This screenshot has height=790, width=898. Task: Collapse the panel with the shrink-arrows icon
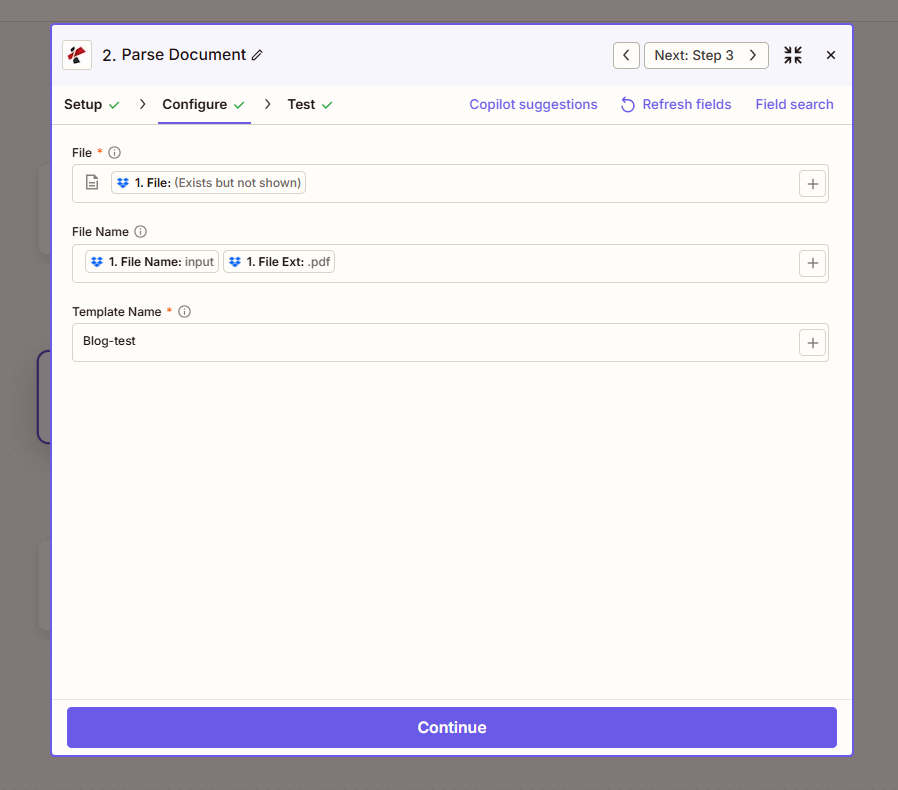792,55
